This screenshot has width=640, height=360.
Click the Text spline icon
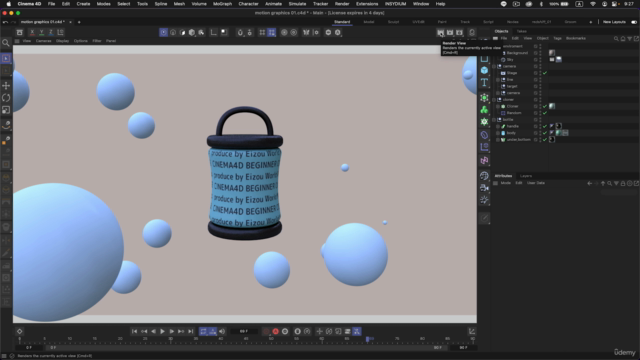pyautogui.click(x=484, y=82)
